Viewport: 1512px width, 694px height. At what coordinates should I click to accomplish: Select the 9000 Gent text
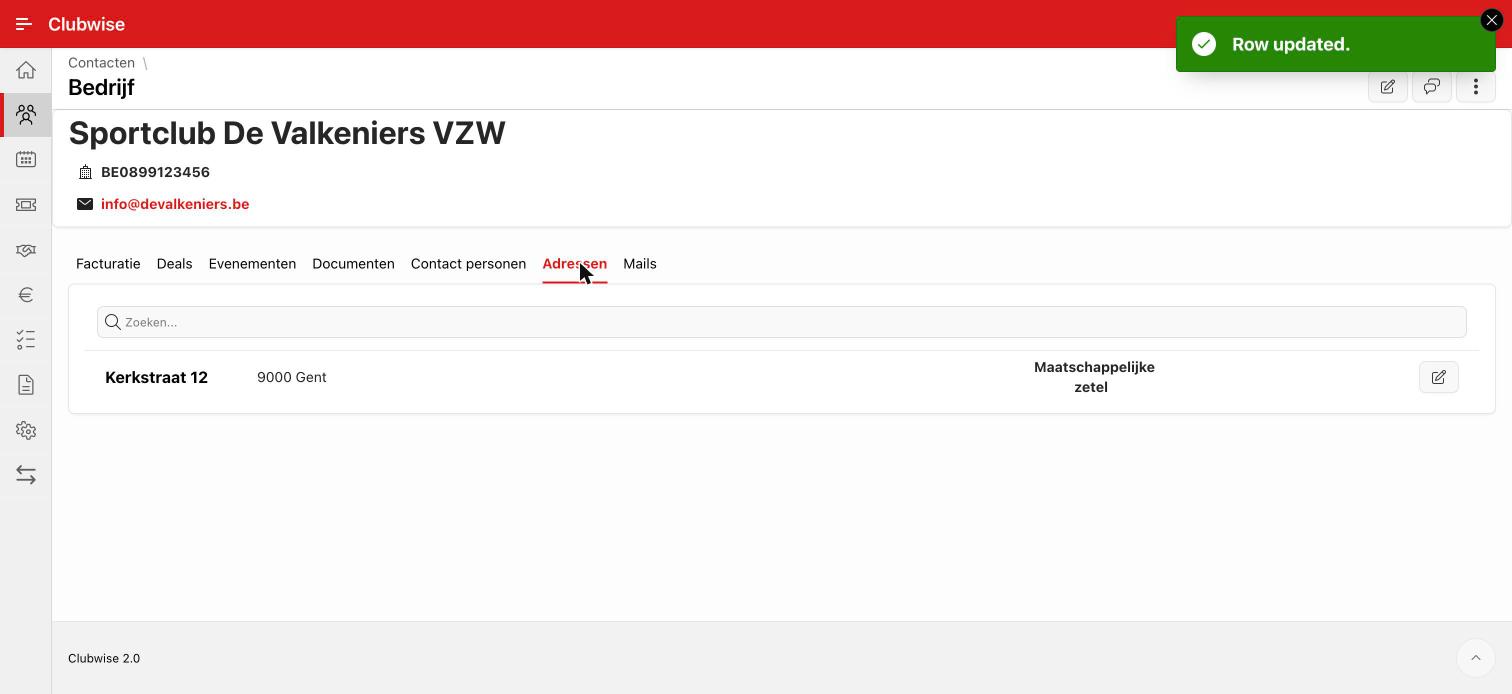pyautogui.click(x=292, y=377)
